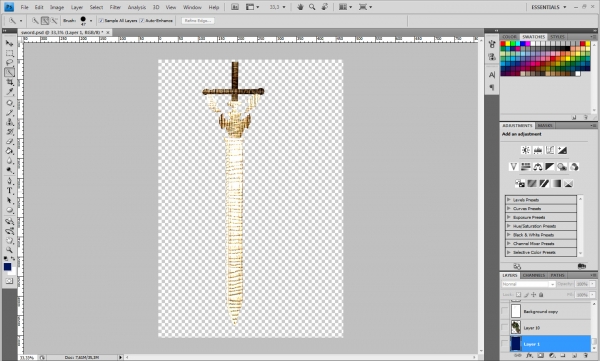The height and width of the screenshot is (361, 600).
Task: Click the foreground color swatch
Action: tap(7, 267)
